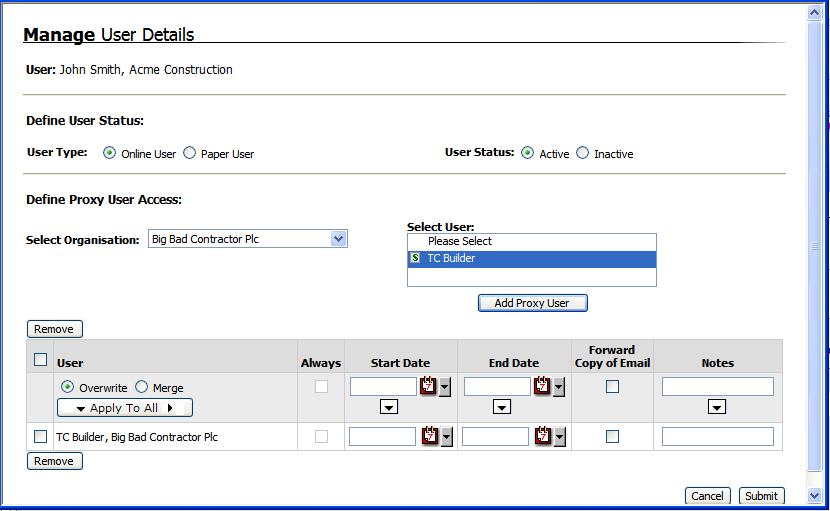Screen dimensions: 830x511
Task: Open End Date calendar in Apply To All row
Action: (x=542, y=386)
